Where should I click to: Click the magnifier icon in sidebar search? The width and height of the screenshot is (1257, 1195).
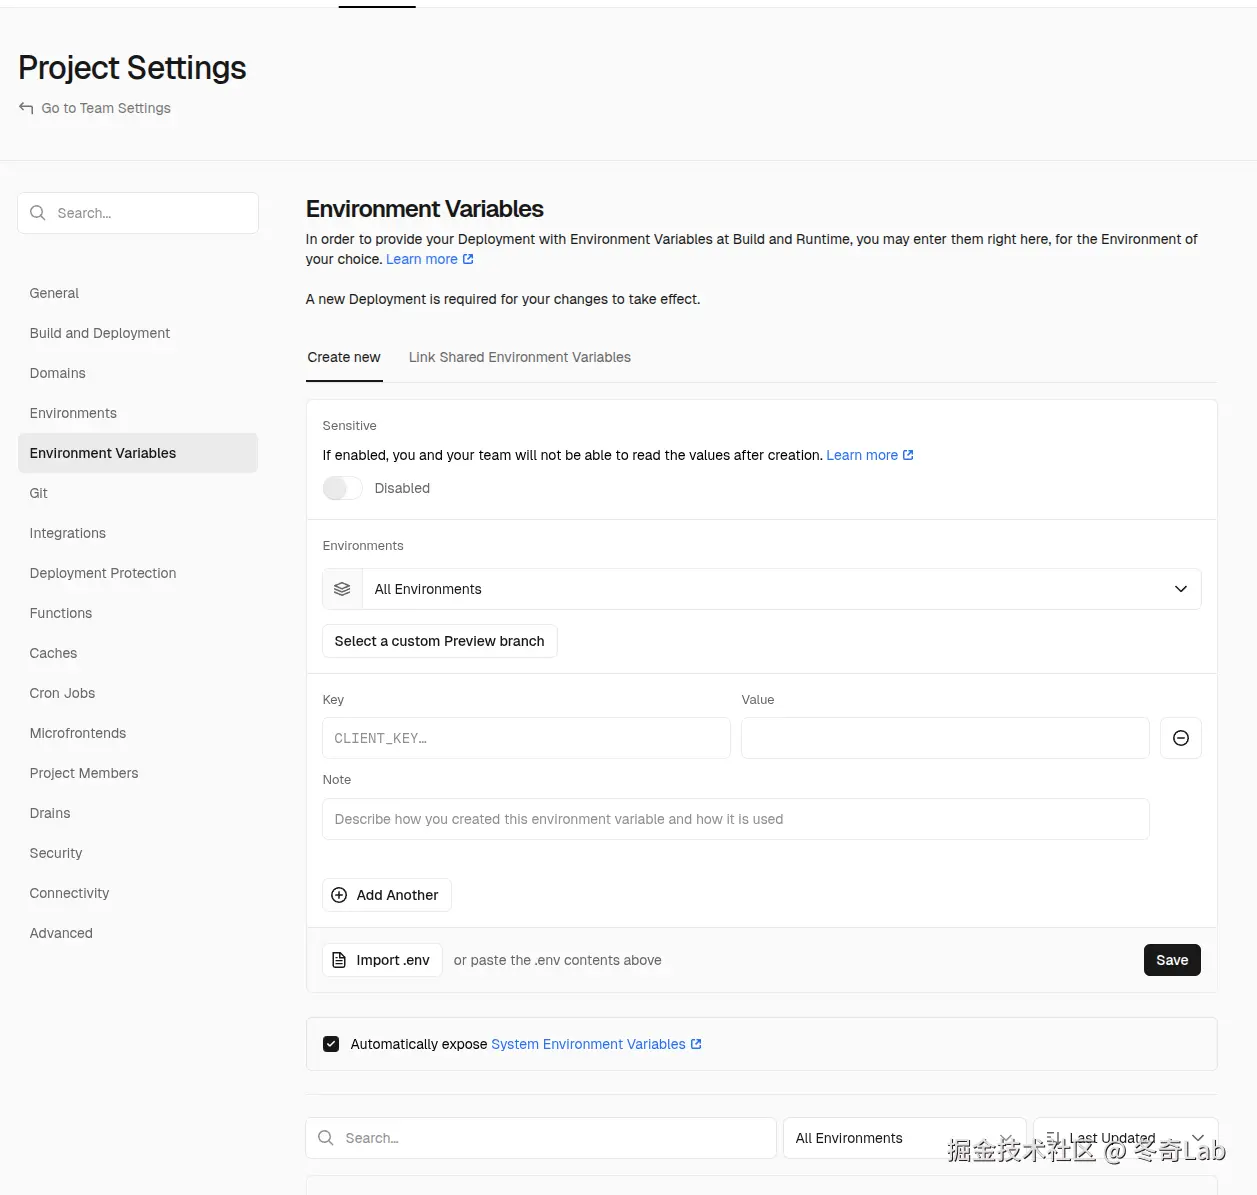coord(38,213)
